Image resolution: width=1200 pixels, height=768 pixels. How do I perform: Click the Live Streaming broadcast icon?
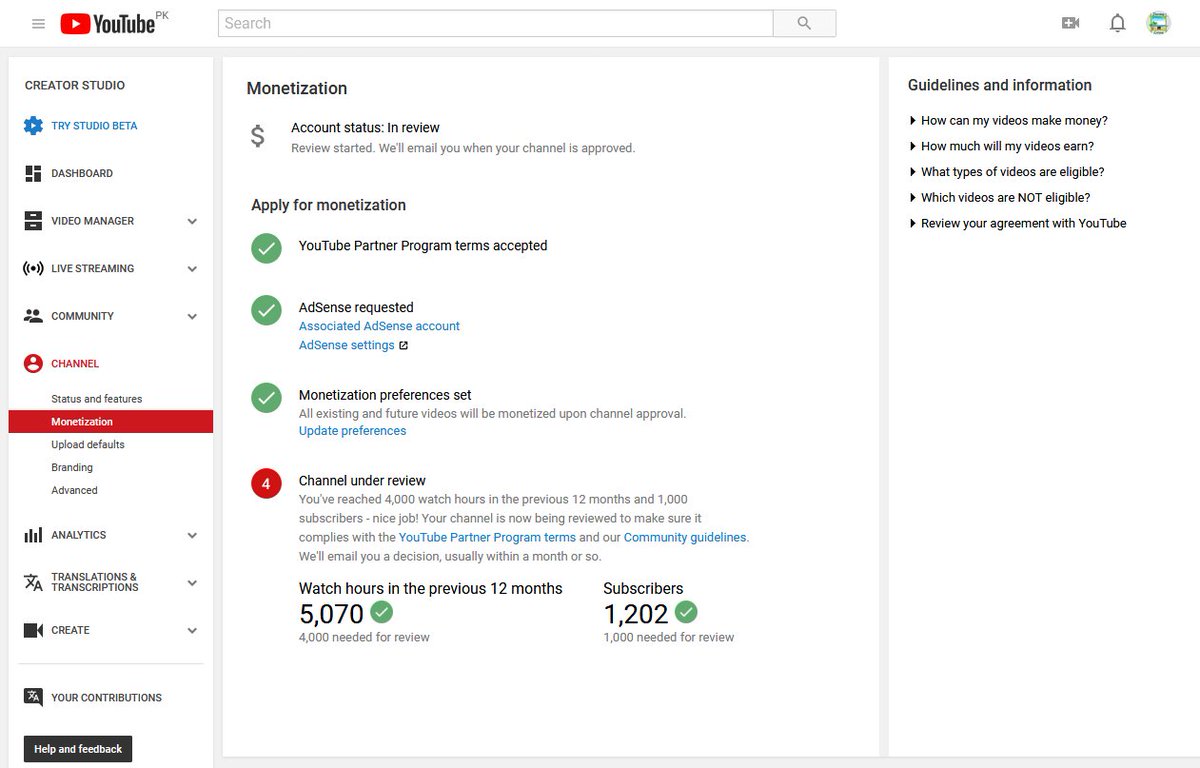pos(33,268)
